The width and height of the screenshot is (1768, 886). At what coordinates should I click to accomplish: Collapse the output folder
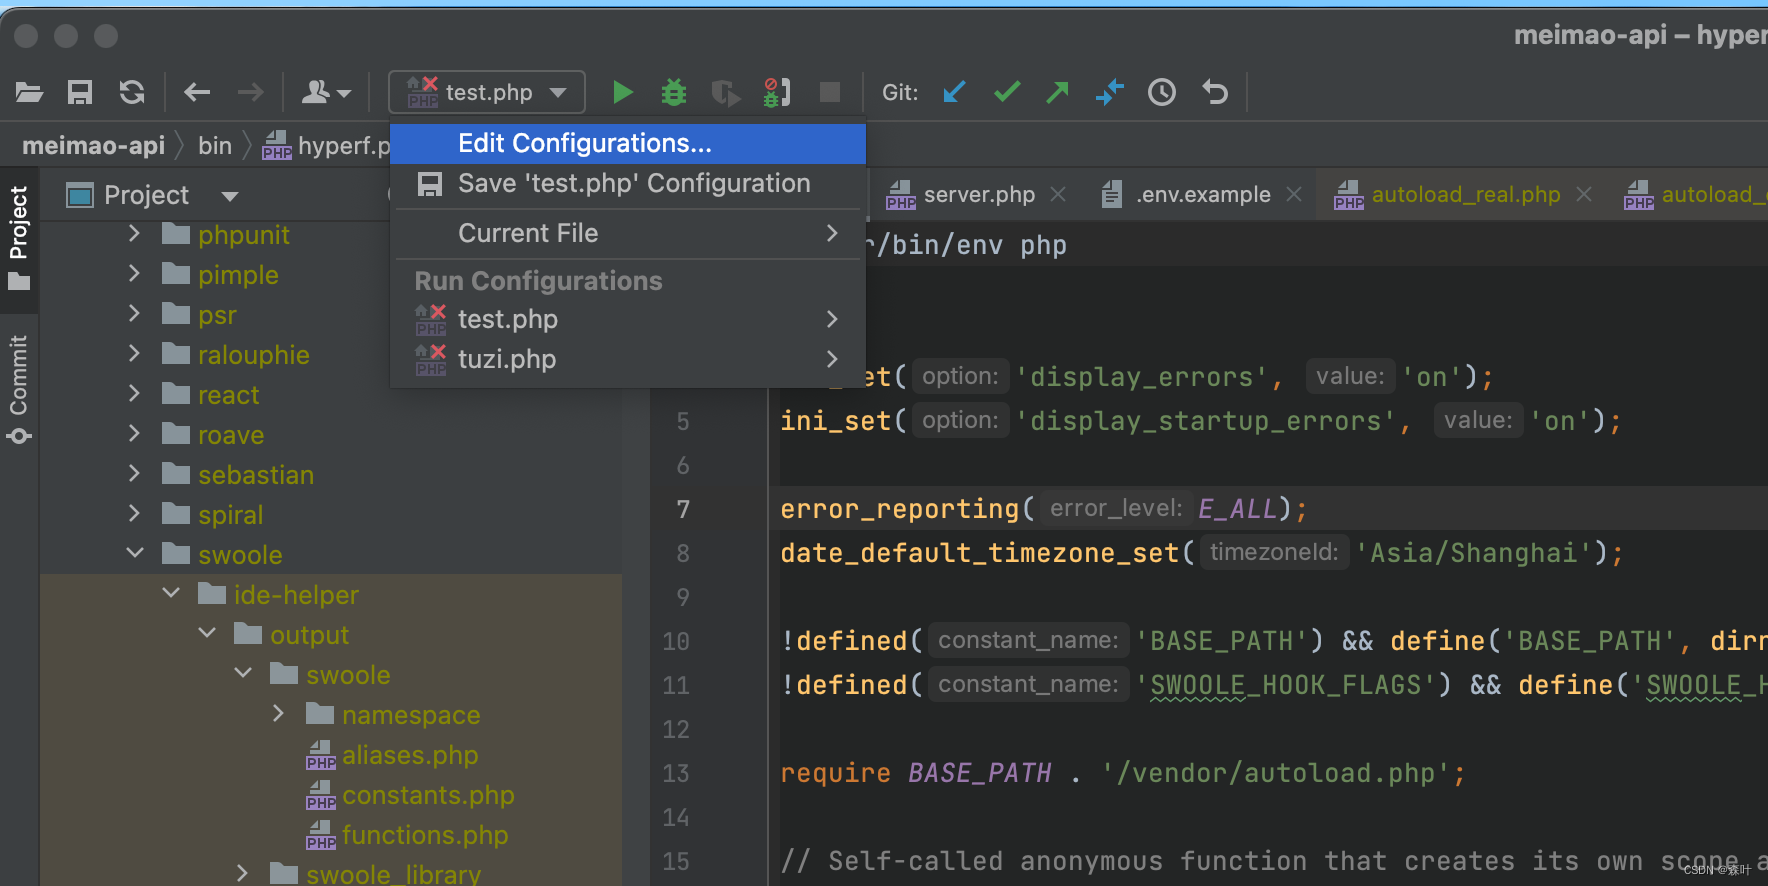coord(207,633)
